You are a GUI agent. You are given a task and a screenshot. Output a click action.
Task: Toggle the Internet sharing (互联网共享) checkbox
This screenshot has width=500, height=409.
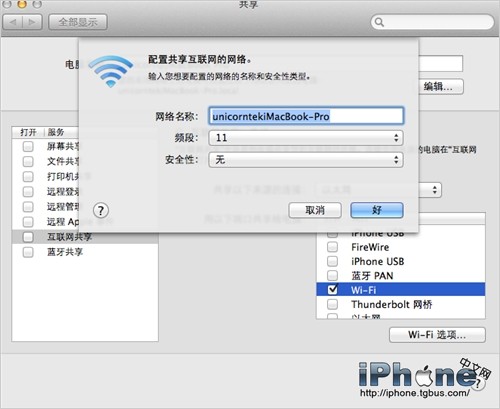click(x=28, y=237)
